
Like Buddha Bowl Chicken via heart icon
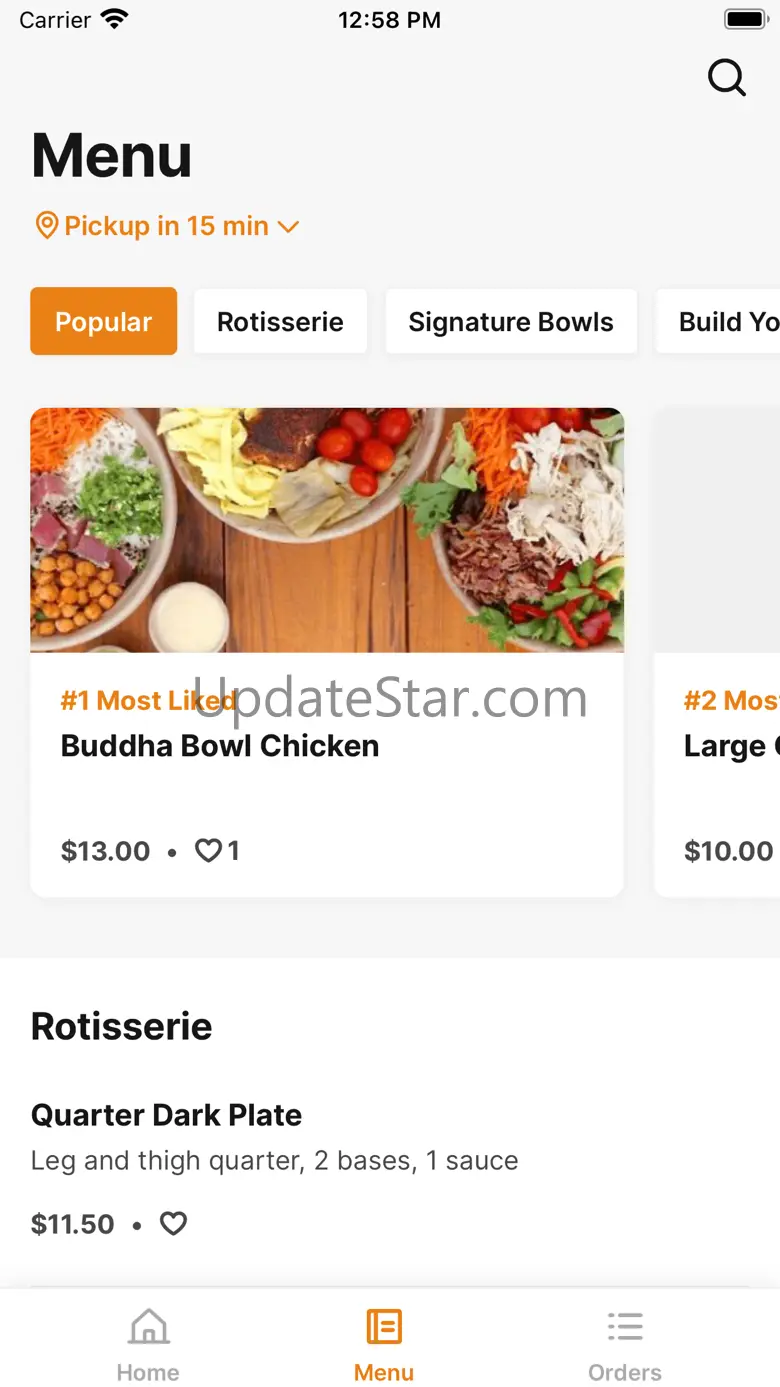(x=207, y=851)
